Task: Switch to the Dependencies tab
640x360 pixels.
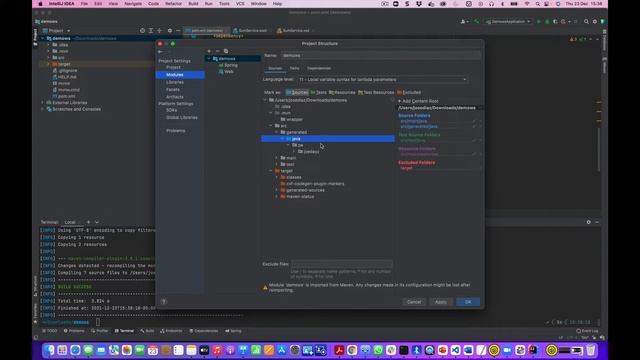Action: pyautogui.click(x=319, y=68)
